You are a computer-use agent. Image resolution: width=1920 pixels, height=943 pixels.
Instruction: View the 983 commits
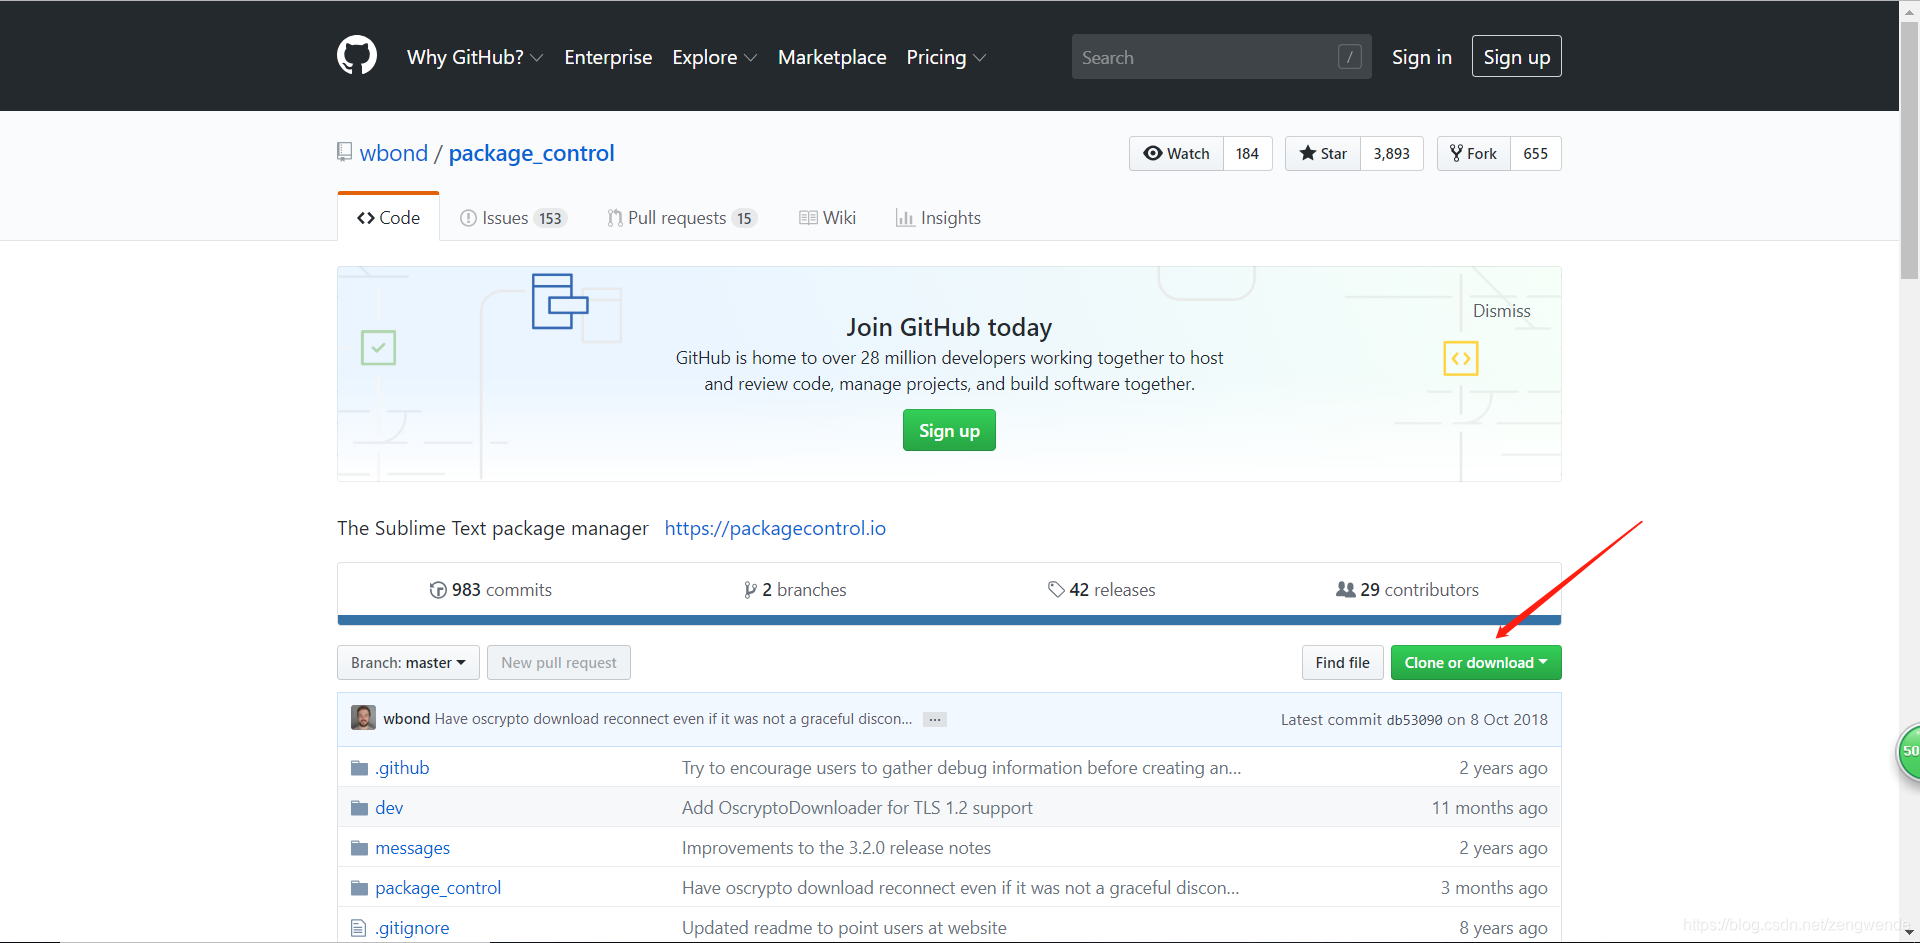pyautogui.click(x=490, y=590)
